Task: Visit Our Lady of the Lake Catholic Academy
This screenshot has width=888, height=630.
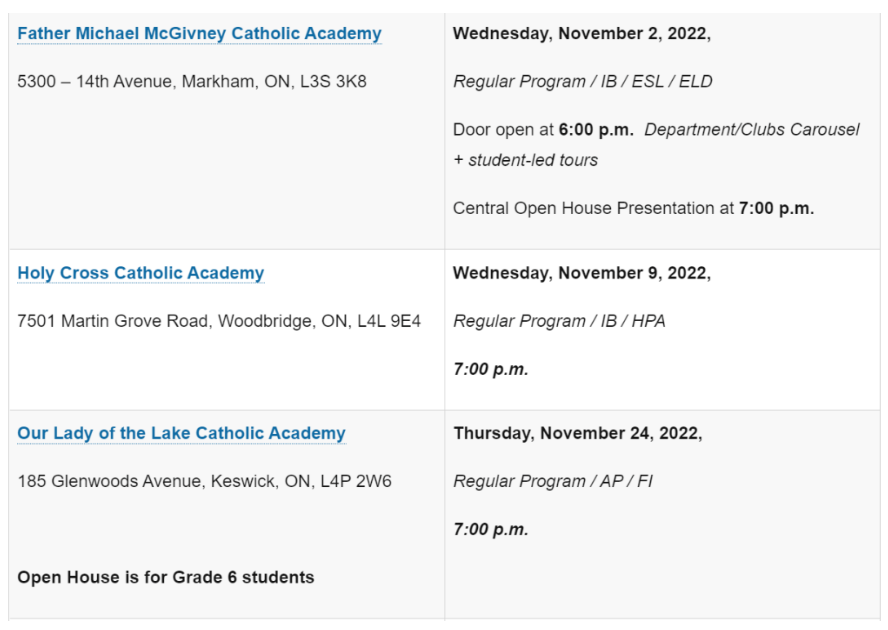Action: [181, 433]
